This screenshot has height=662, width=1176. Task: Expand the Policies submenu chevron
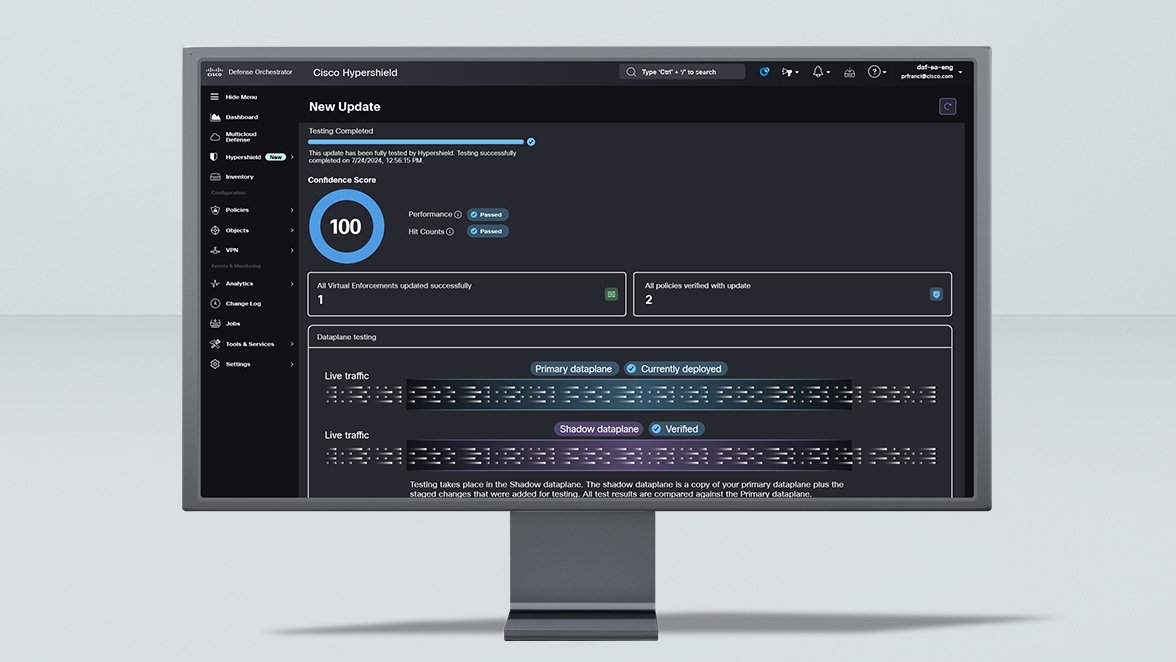pyautogui.click(x=292, y=211)
